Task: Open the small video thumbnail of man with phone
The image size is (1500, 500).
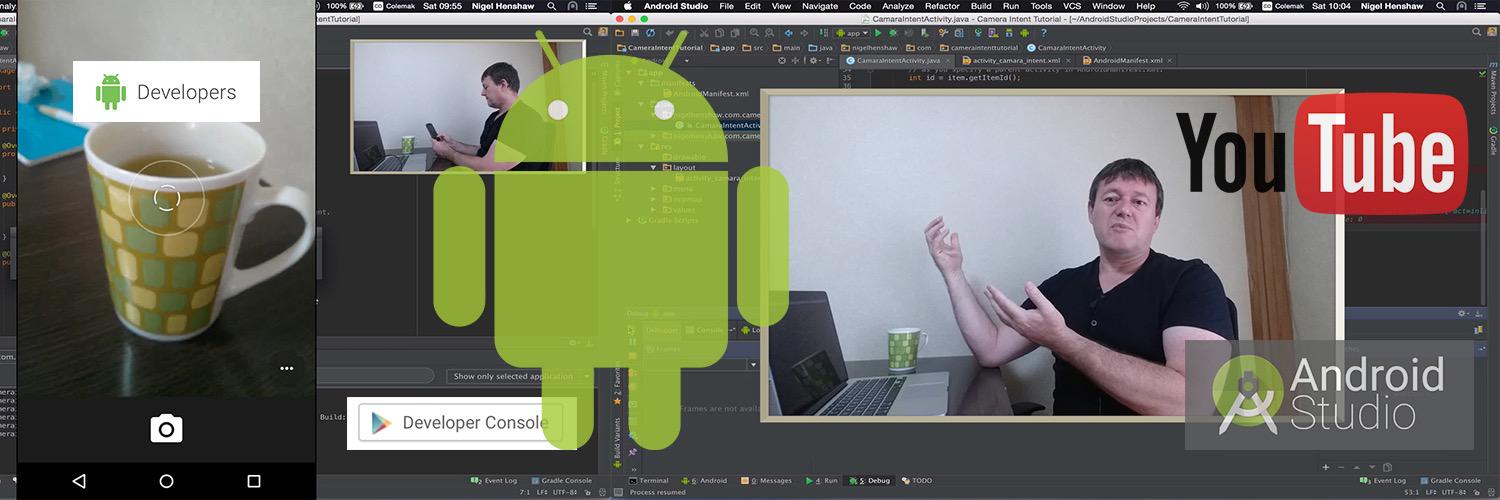Action: [x=467, y=107]
